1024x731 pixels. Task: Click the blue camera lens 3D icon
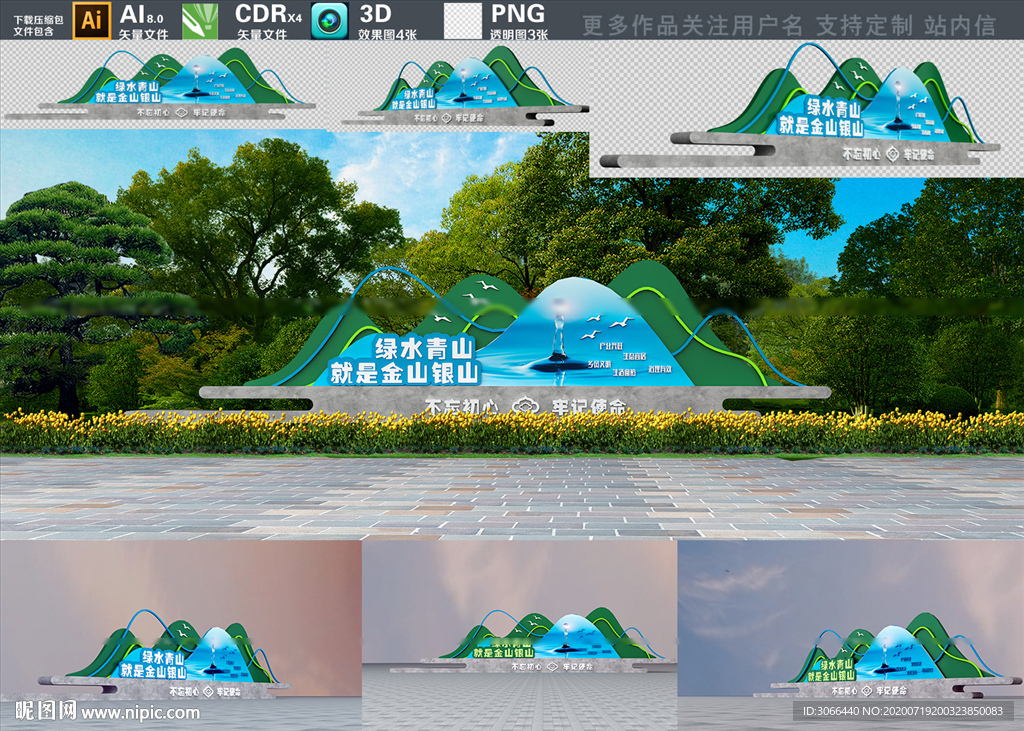click(330, 21)
